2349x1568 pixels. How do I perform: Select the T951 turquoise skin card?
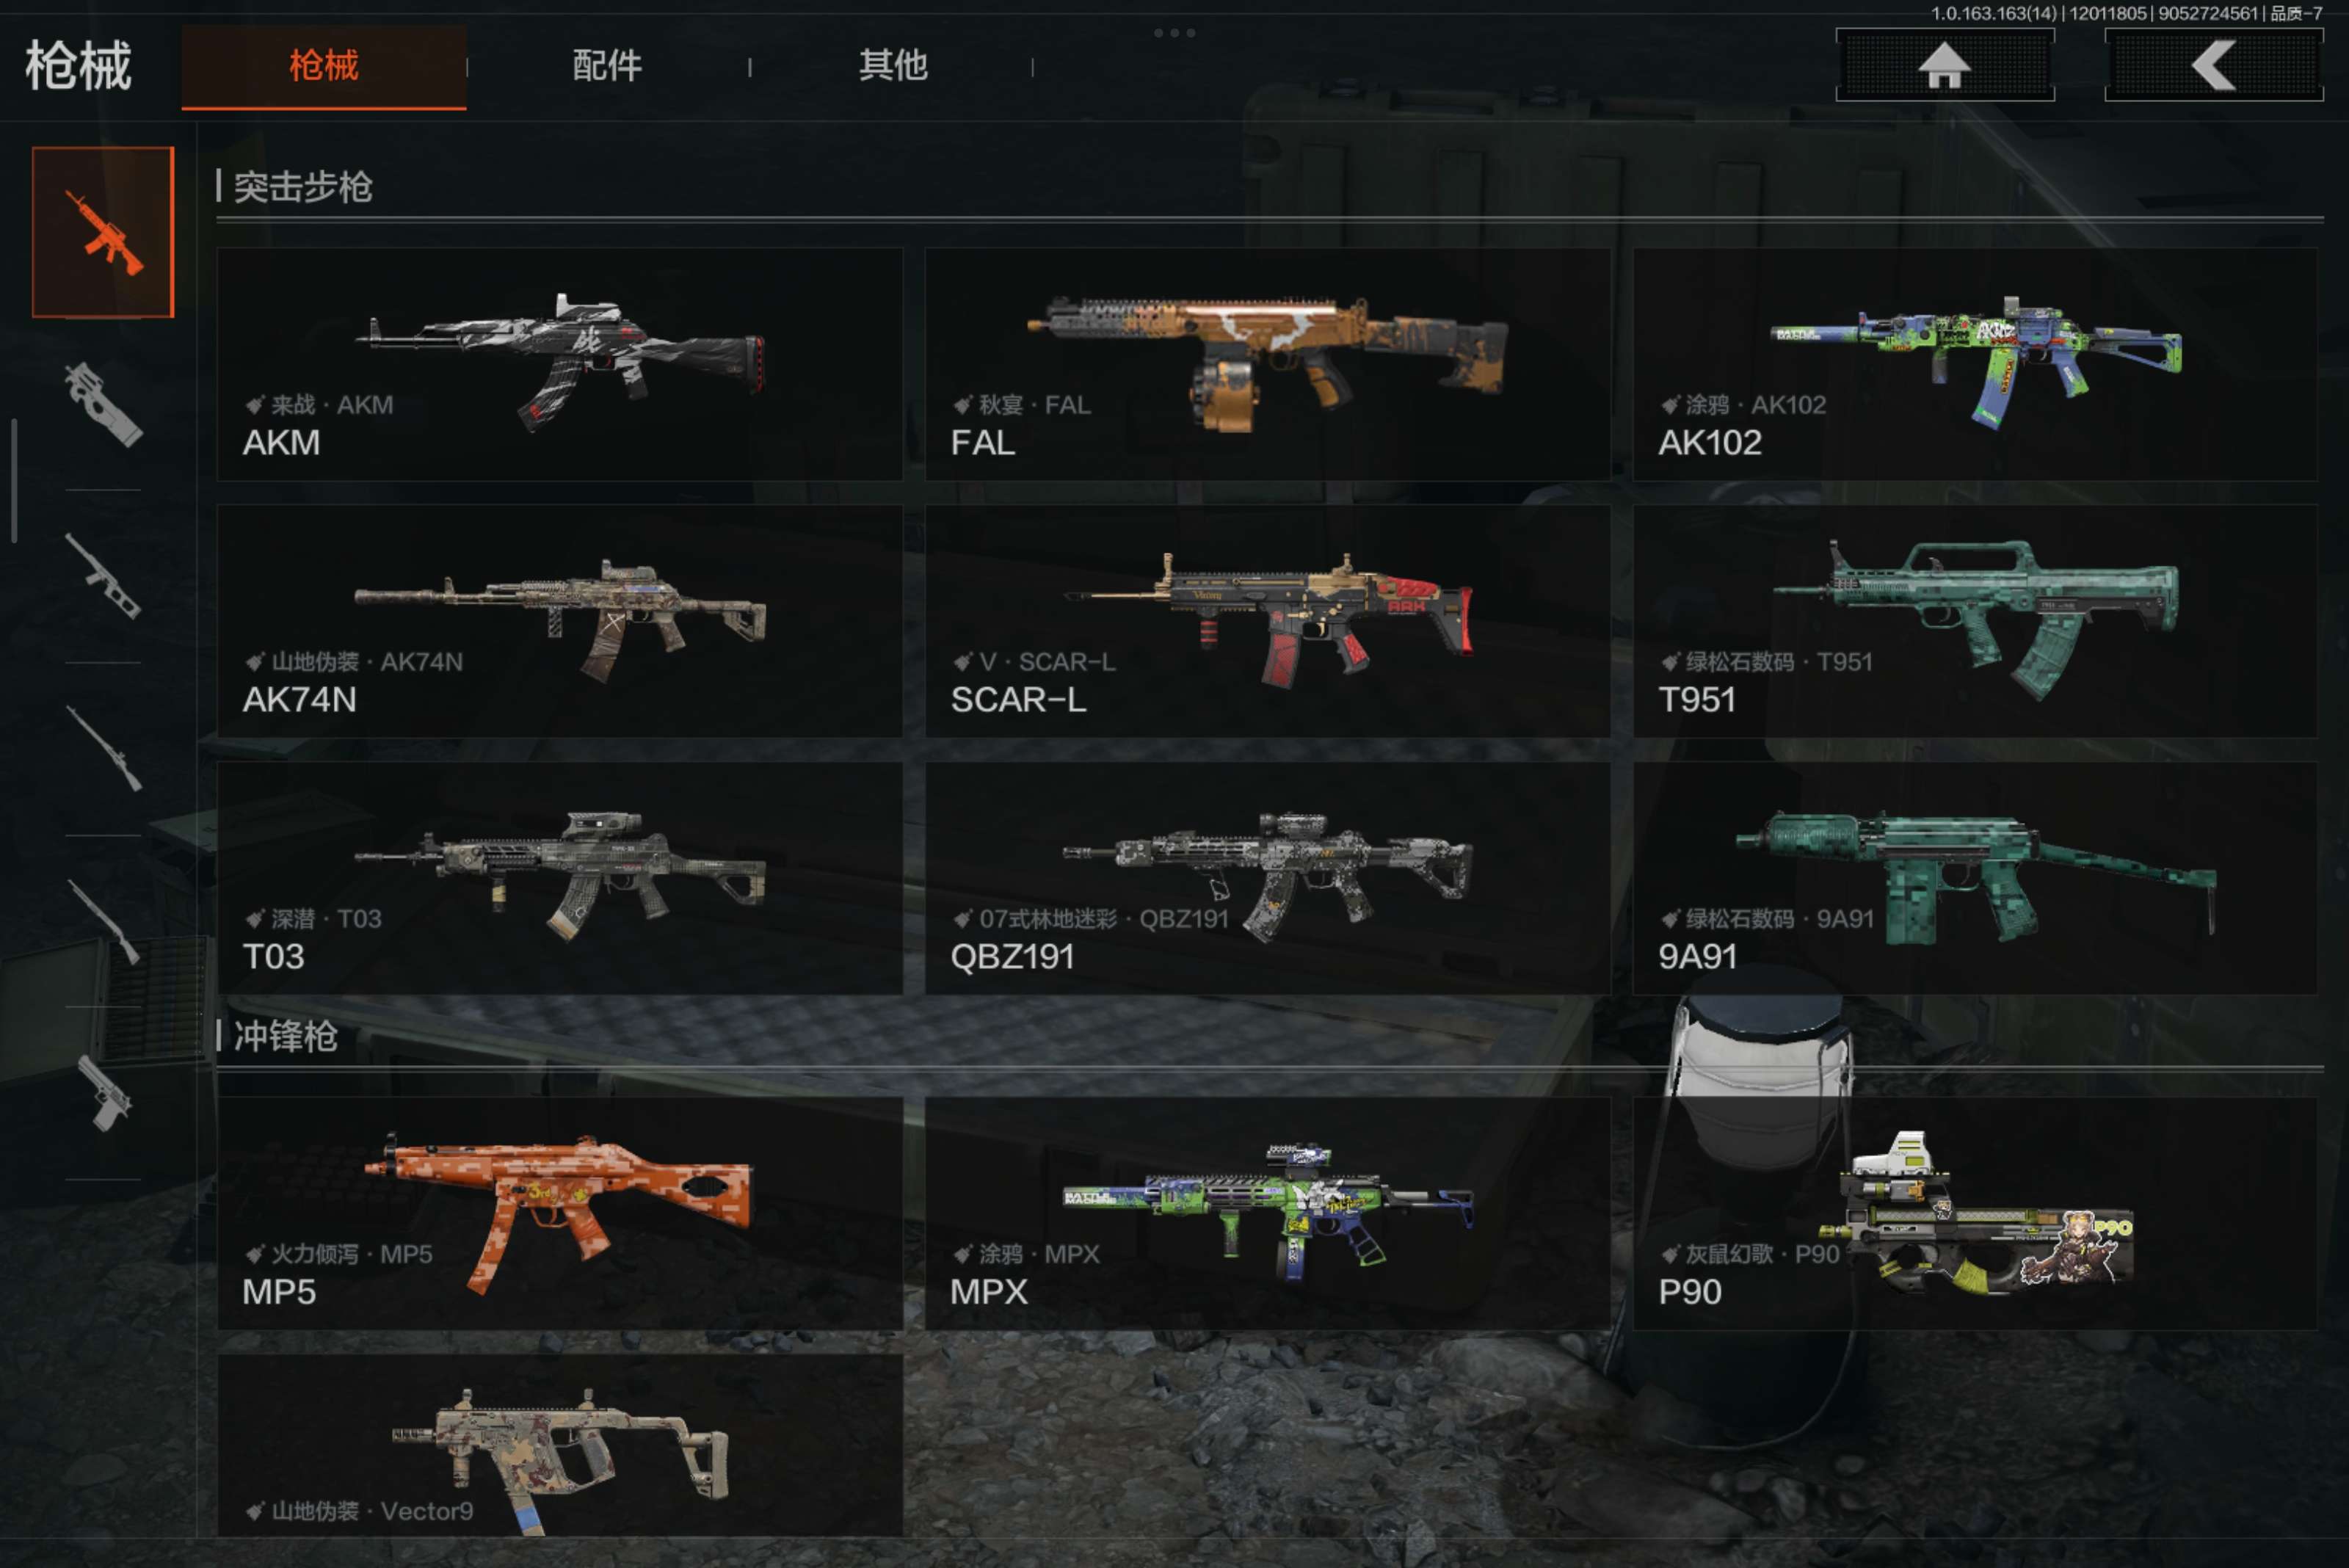click(1975, 621)
